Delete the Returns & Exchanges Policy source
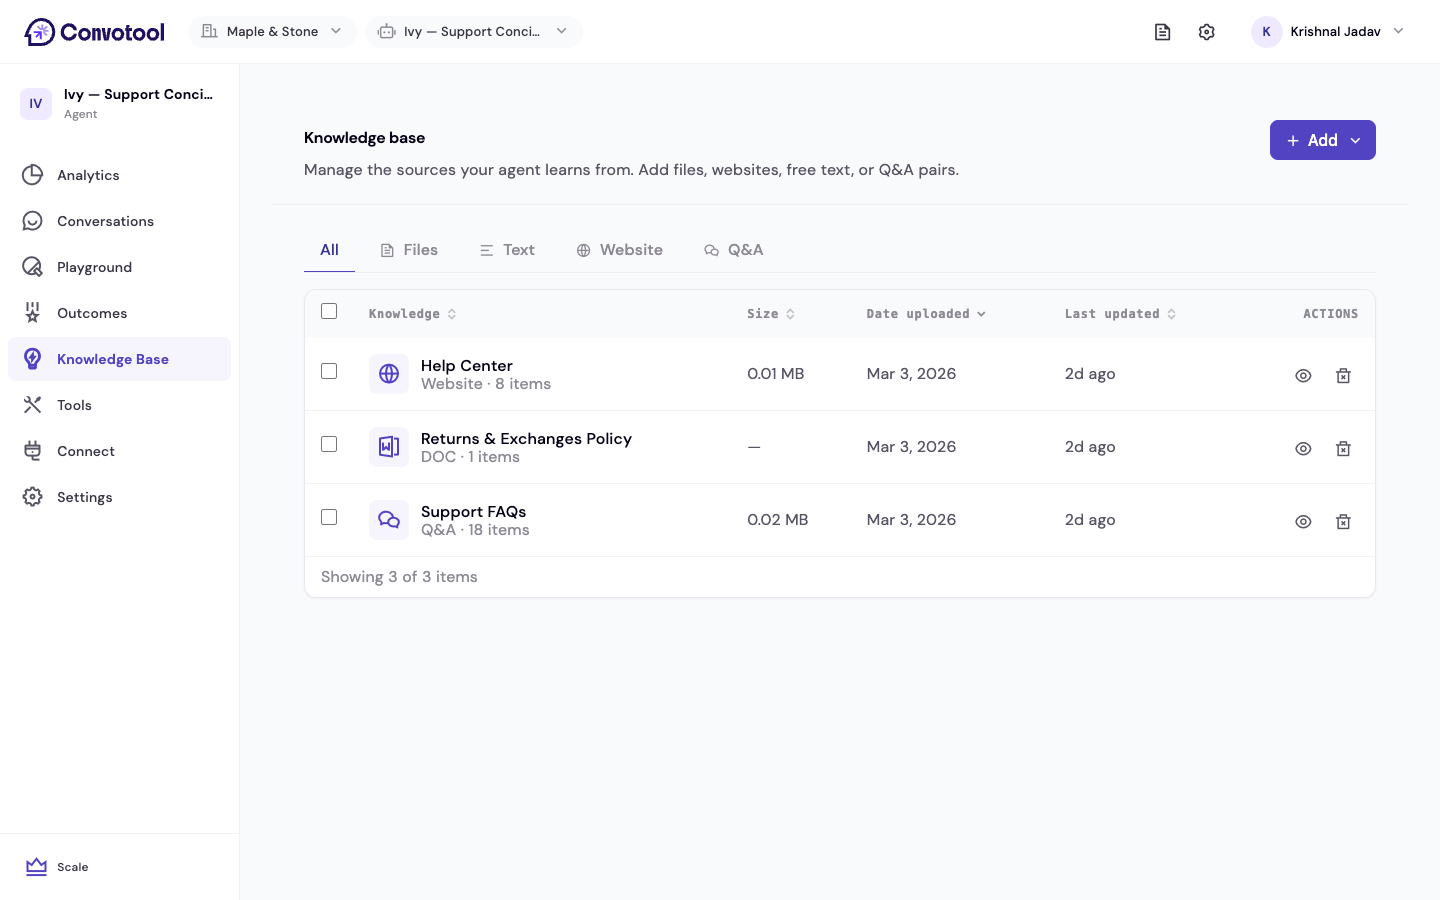Viewport: 1440px width, 900px height. (x=1343, y=449)
